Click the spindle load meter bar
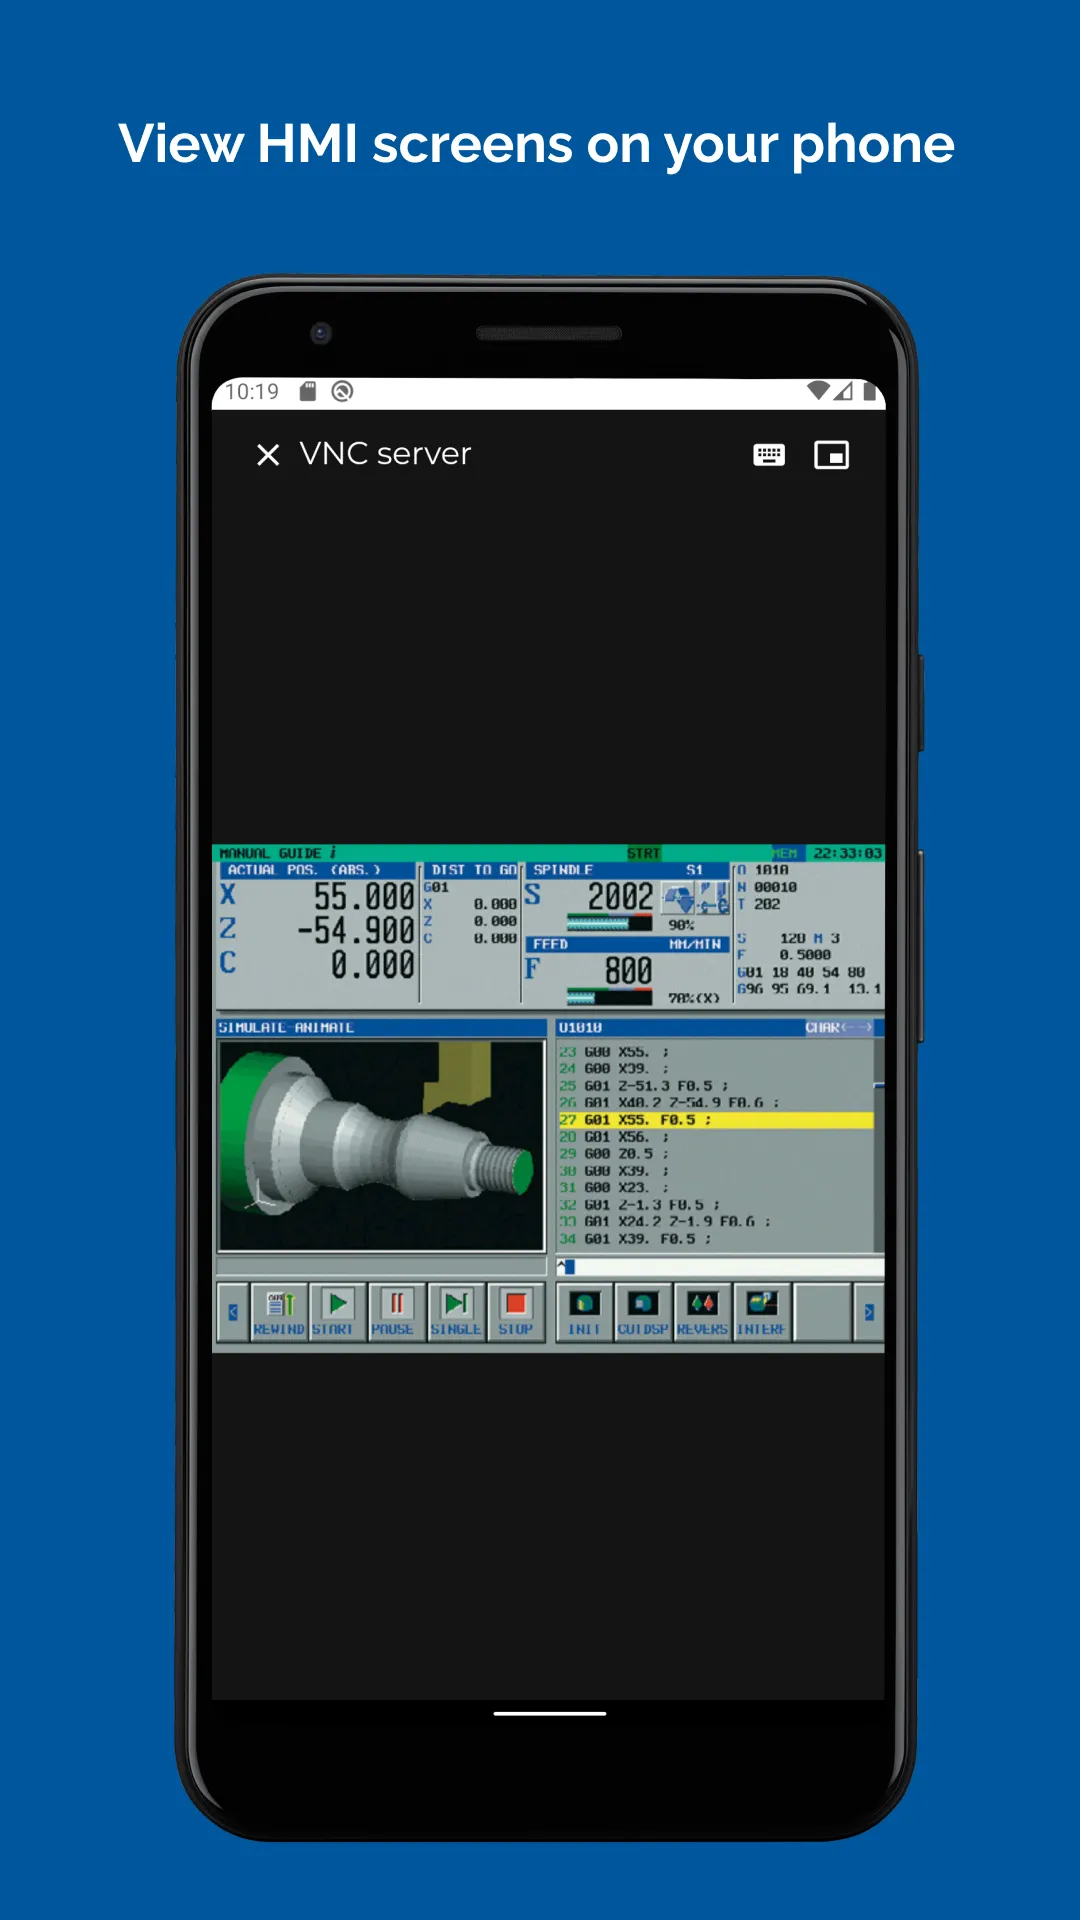 click(609, 923)
